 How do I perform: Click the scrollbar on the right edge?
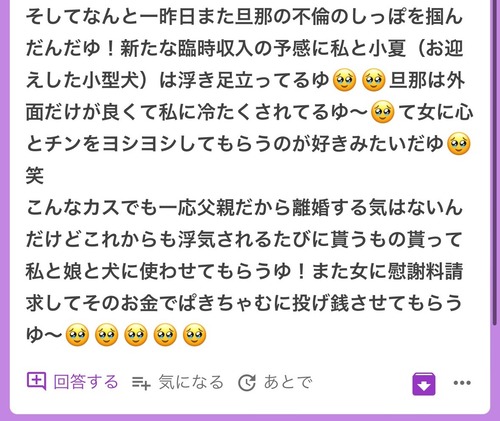pos(496,160)
